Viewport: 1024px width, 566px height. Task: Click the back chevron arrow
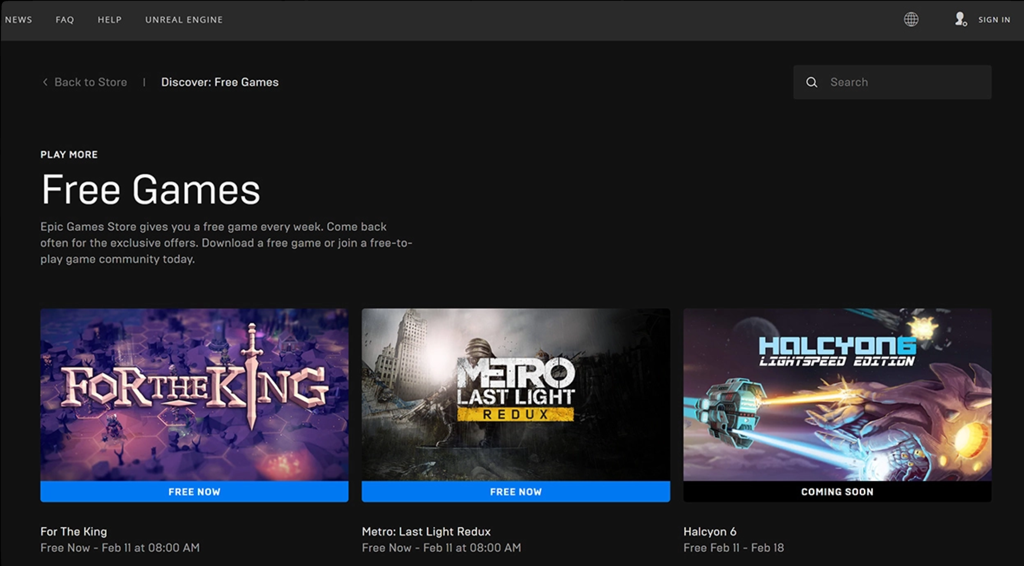[x=45, y=82]
